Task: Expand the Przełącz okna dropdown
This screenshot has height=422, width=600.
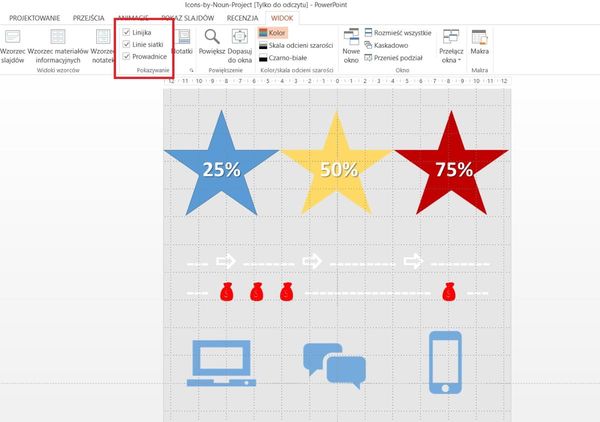Action: [450, 47]
